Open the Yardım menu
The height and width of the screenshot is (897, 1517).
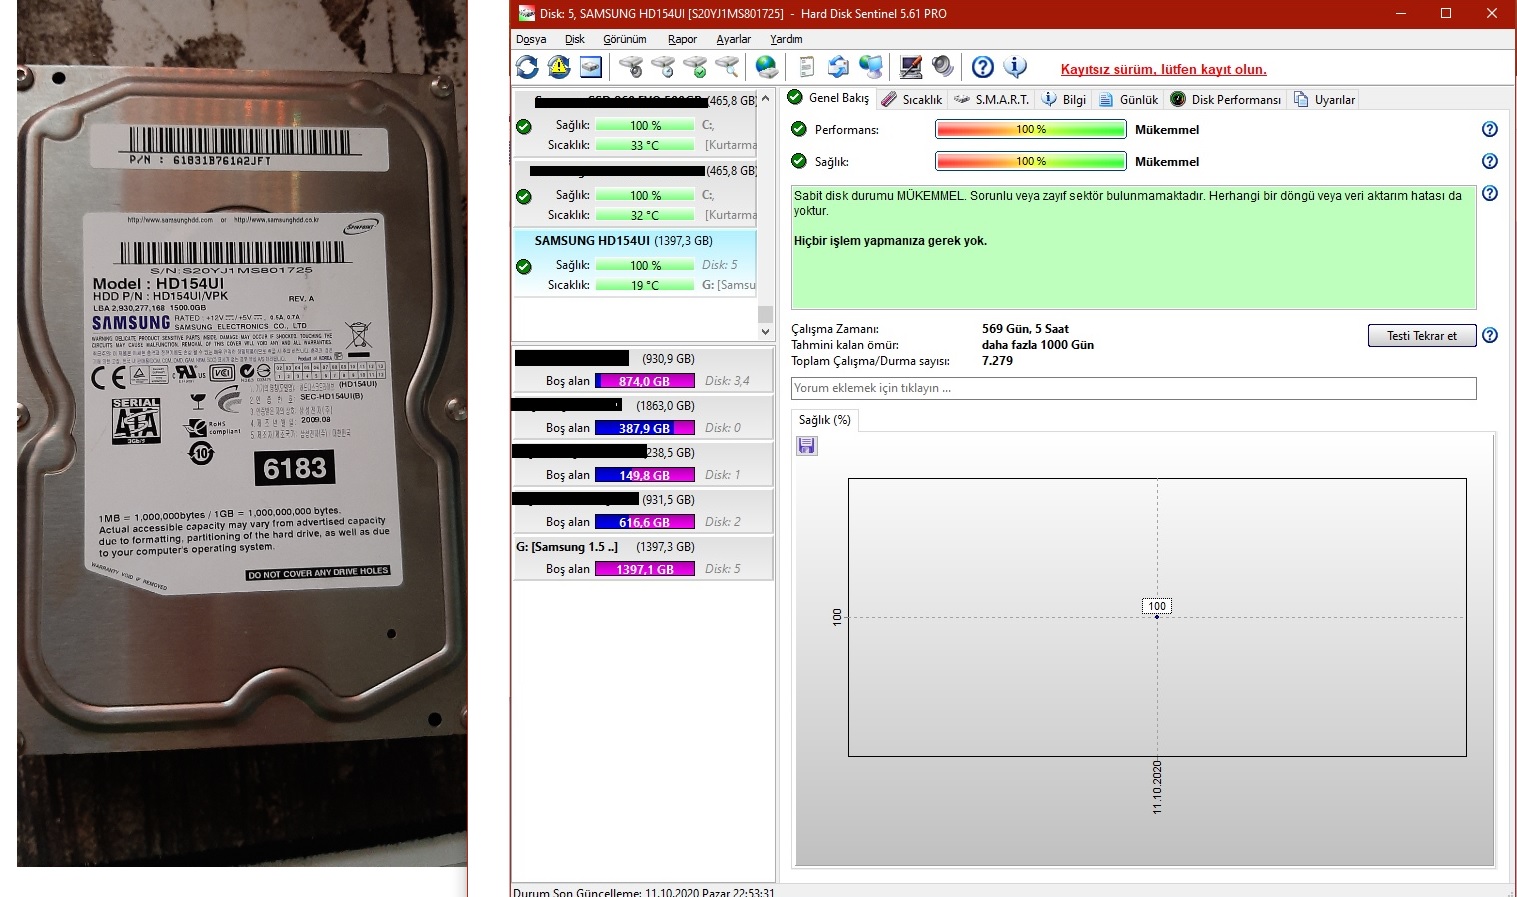coord(786,39)
